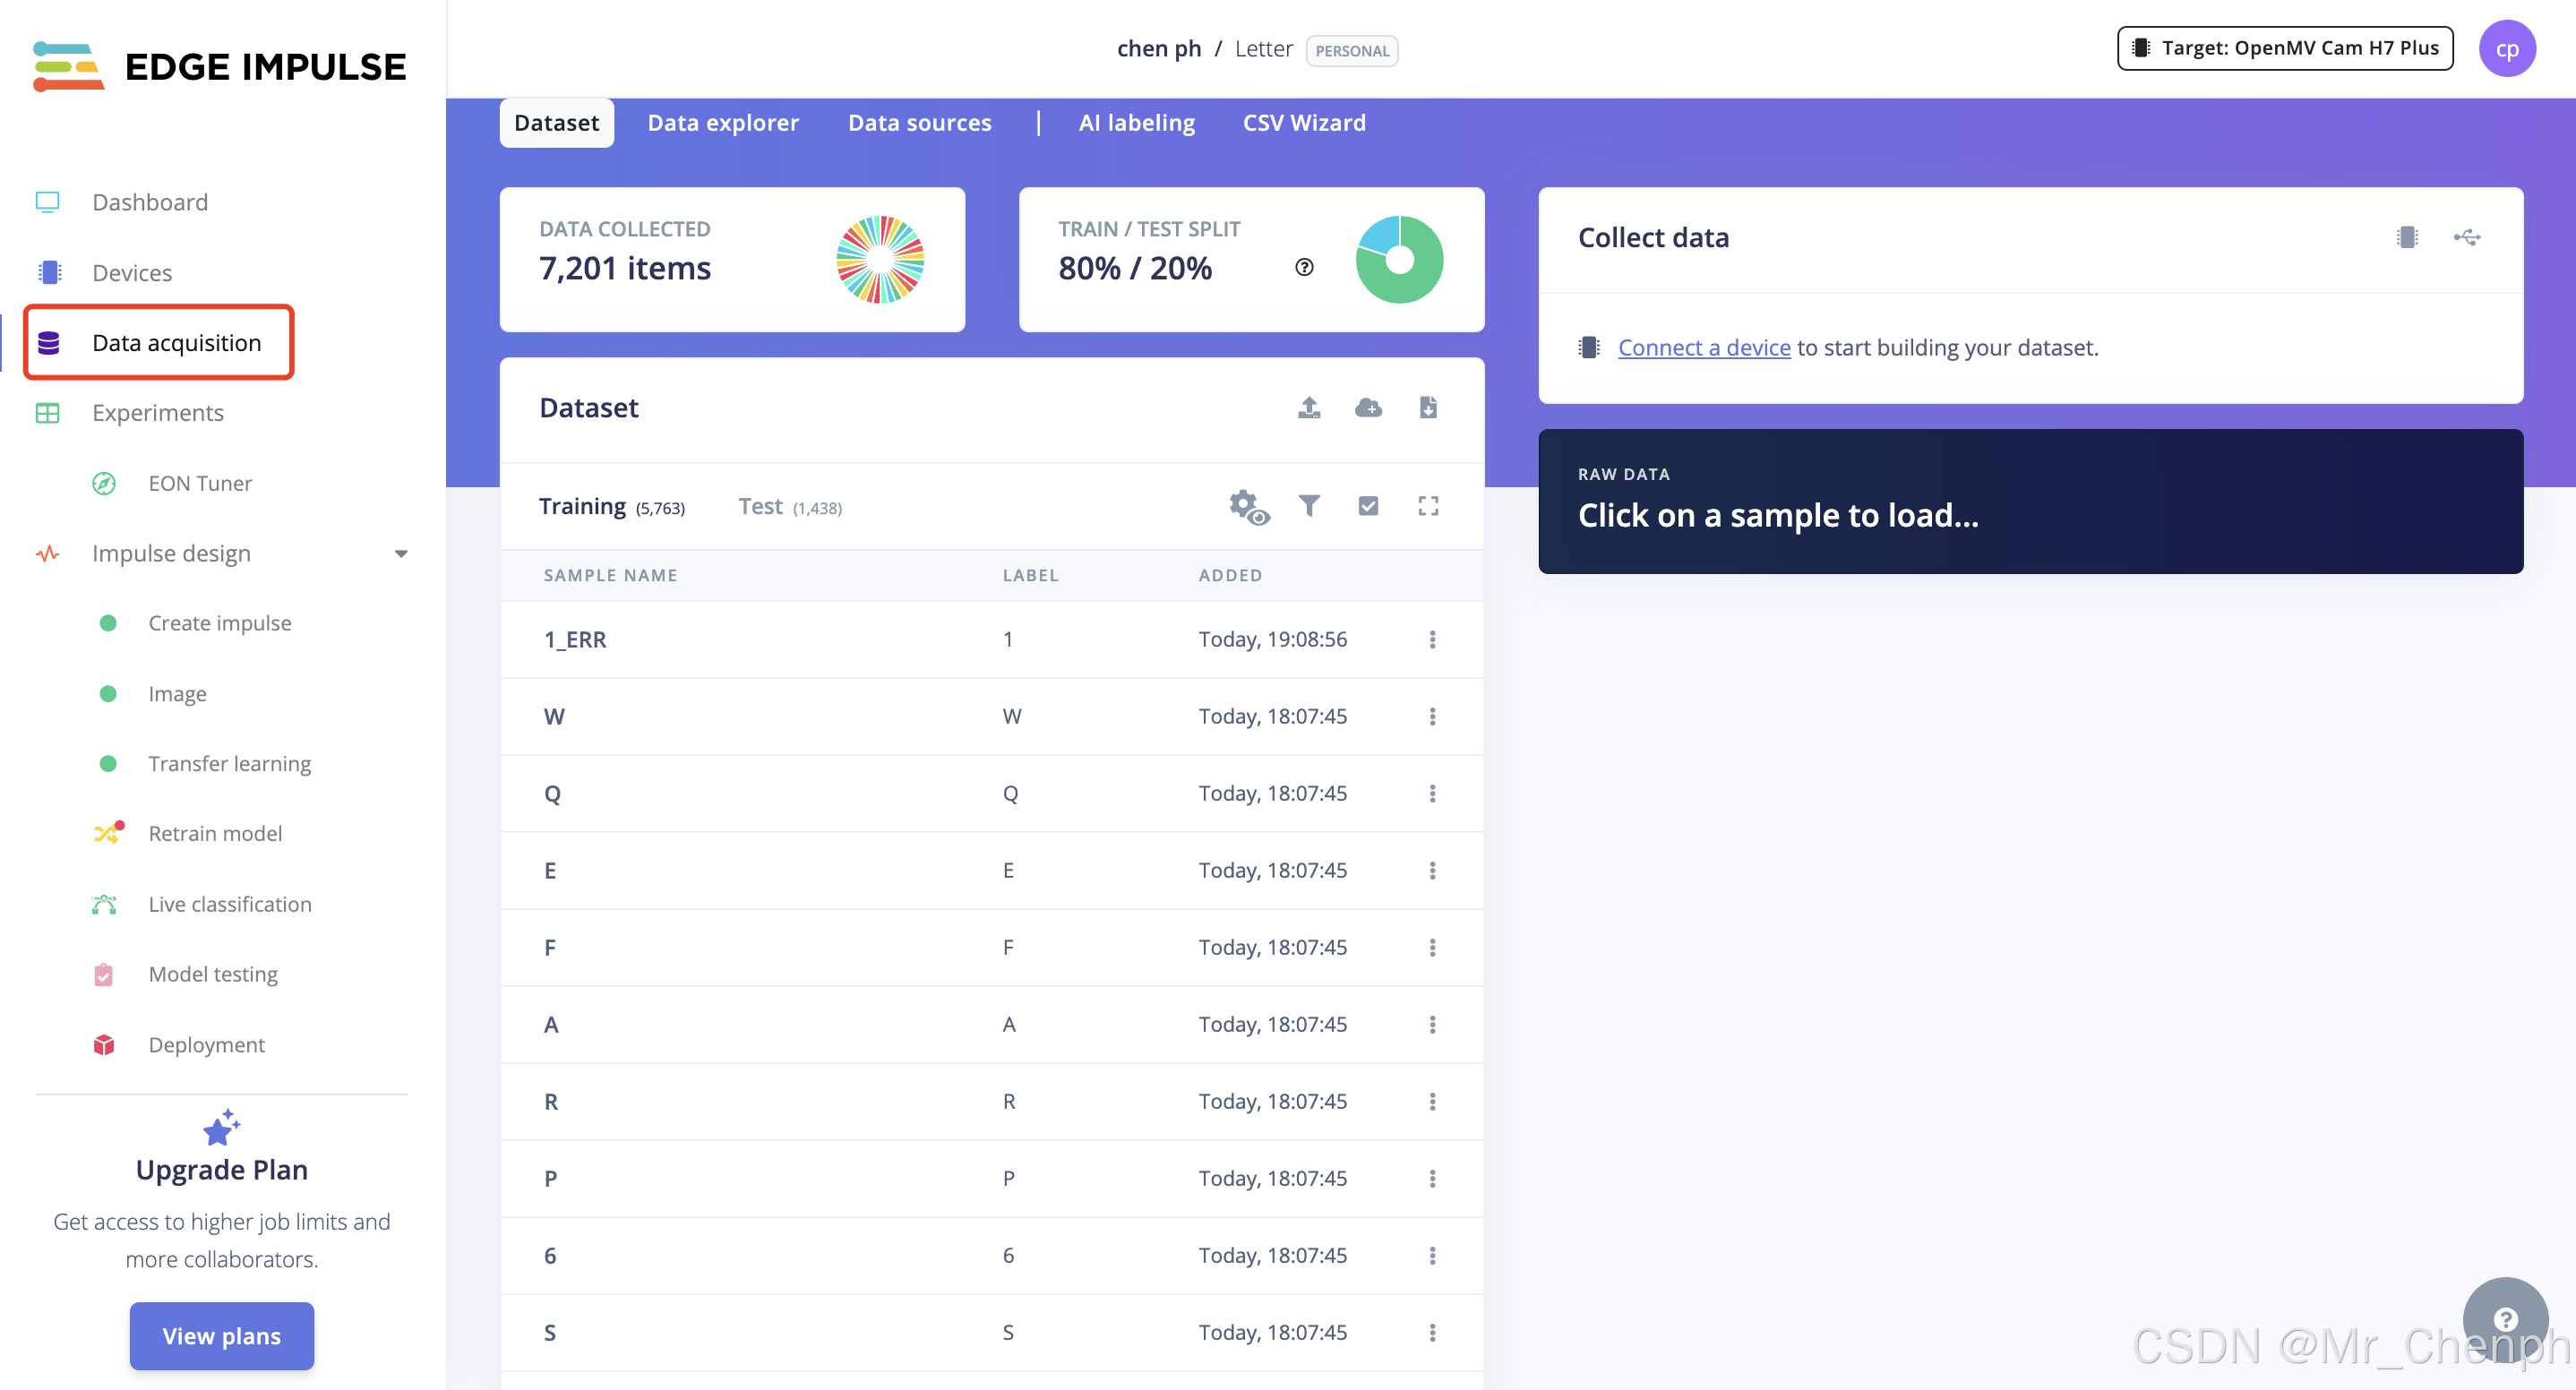Toggle the dataset view settings eye-gear icon
The height and width of the screenshot is (1390, 2576).
pyautogui.click(x=1247, y=506)
